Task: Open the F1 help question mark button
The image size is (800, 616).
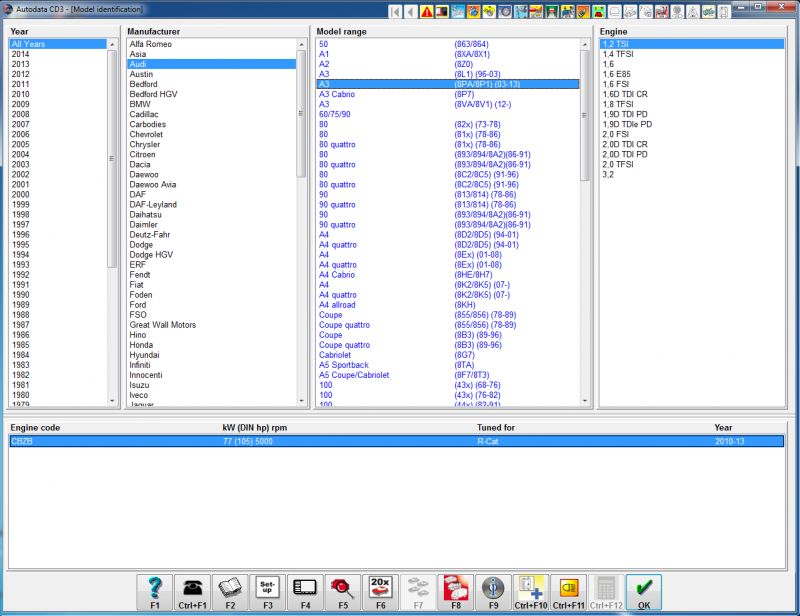Action: click(x=155, y=592)
